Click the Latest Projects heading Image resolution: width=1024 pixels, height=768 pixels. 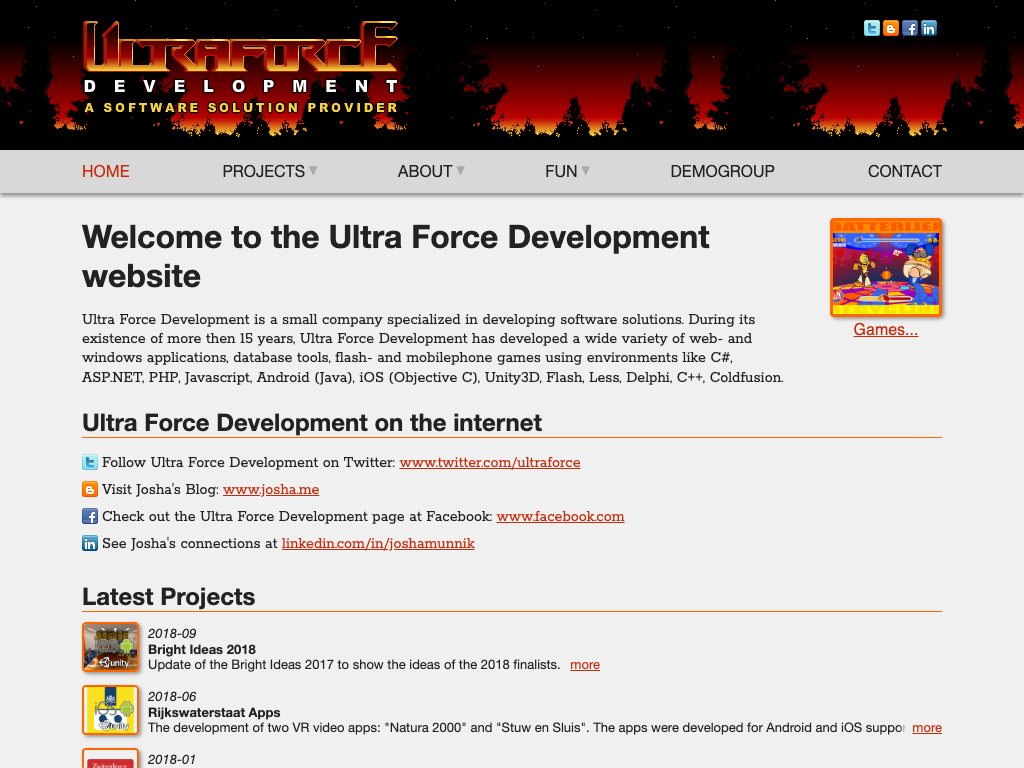point(168,597)
